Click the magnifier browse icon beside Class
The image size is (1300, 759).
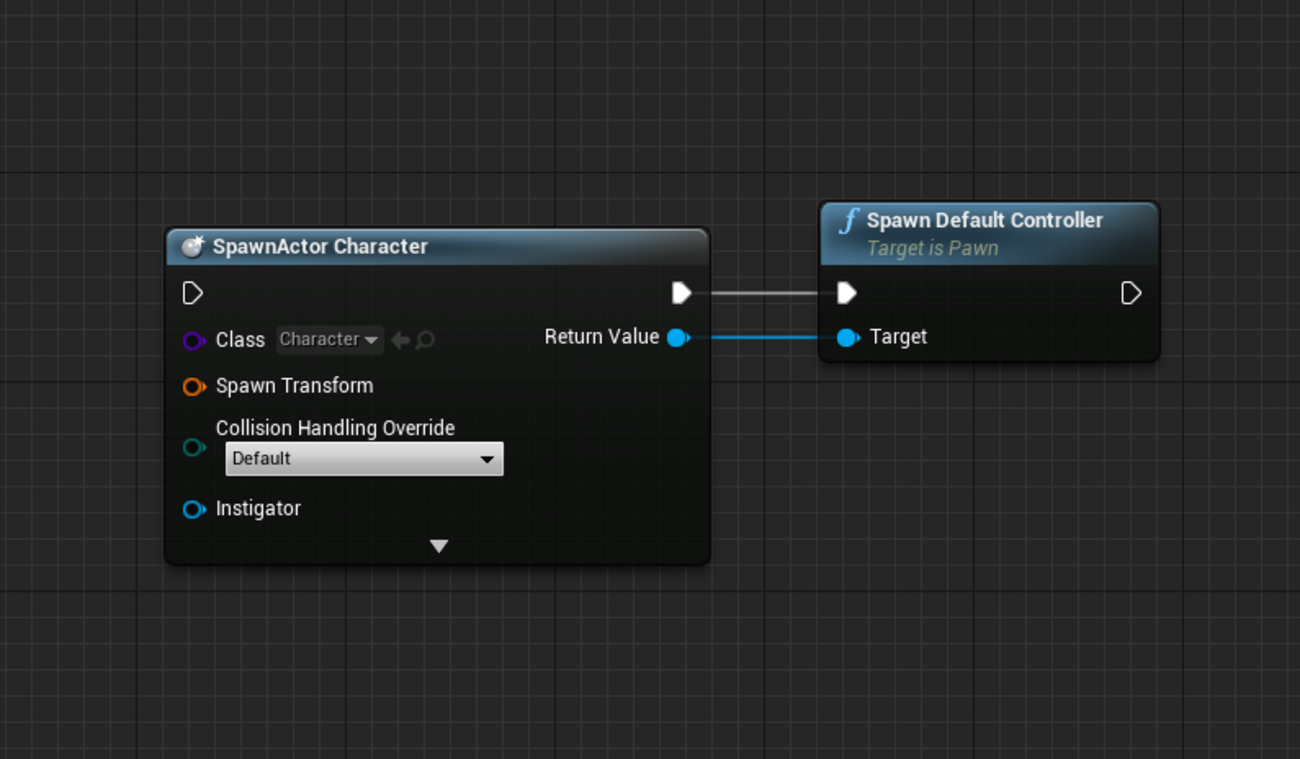point(425,340)
